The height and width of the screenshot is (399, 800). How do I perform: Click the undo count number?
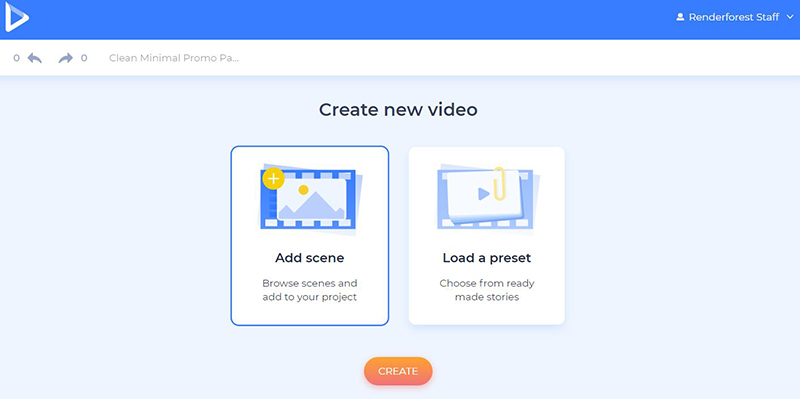[x=16, y=58]
